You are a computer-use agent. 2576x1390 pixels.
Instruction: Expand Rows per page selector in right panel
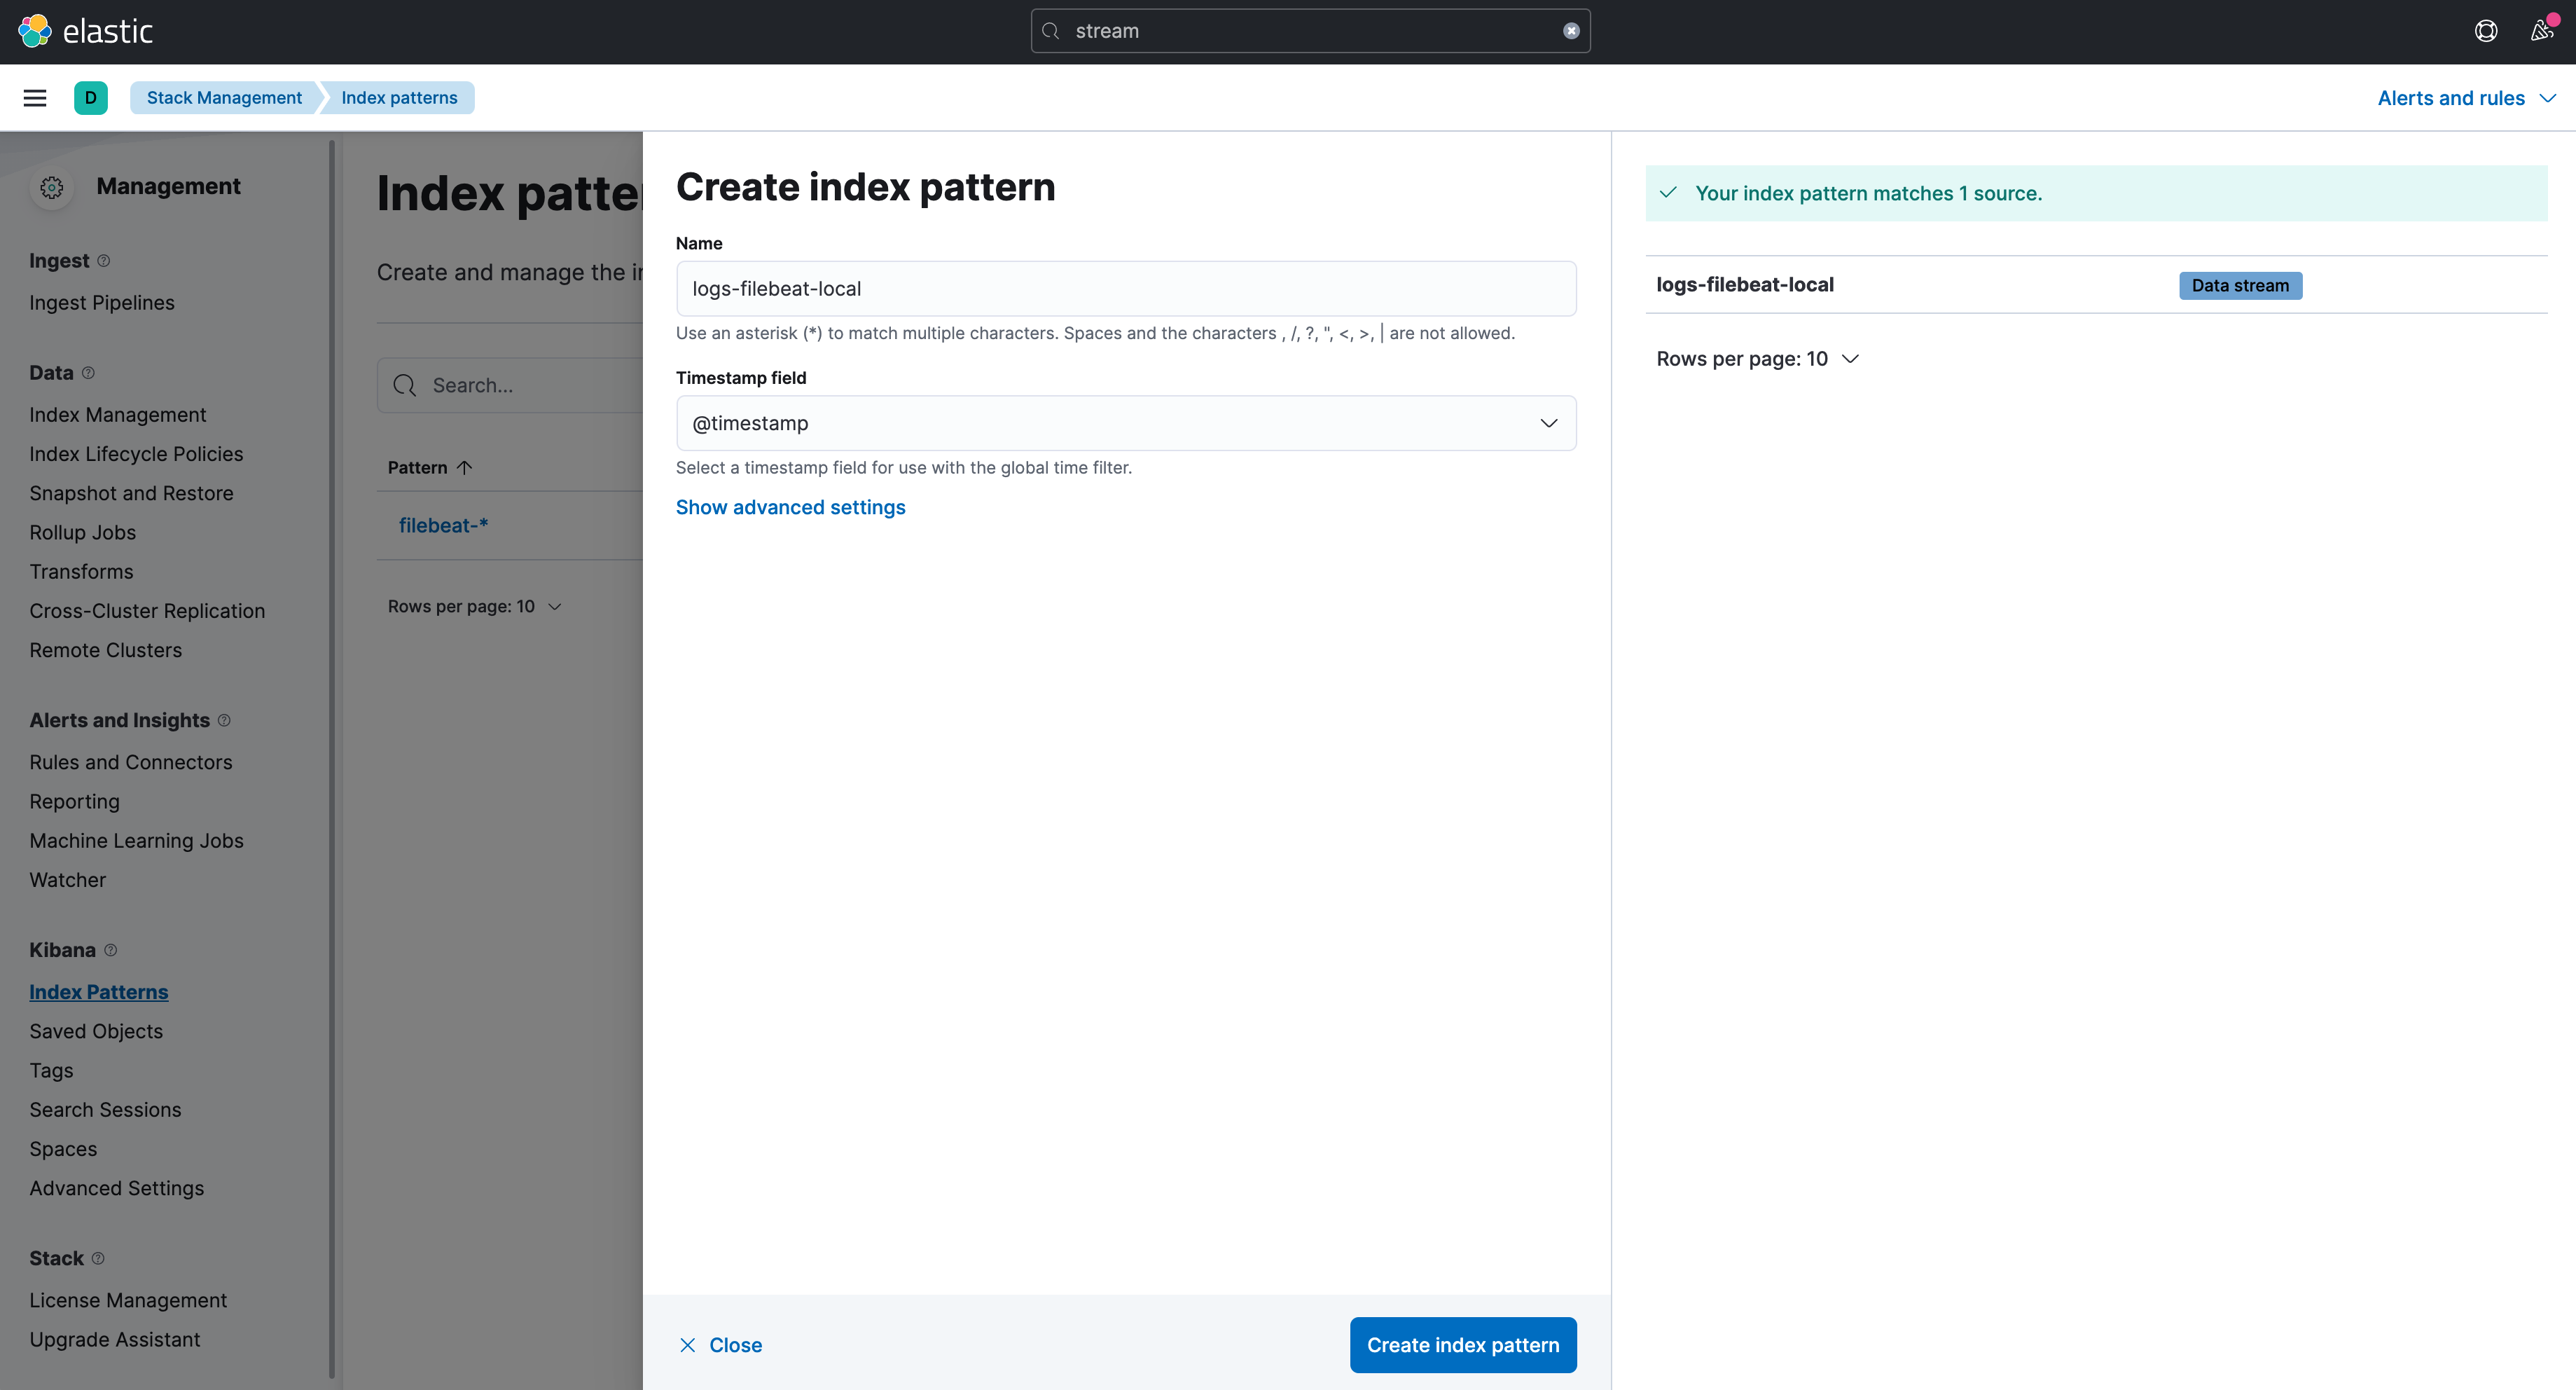click(1758, 358)
